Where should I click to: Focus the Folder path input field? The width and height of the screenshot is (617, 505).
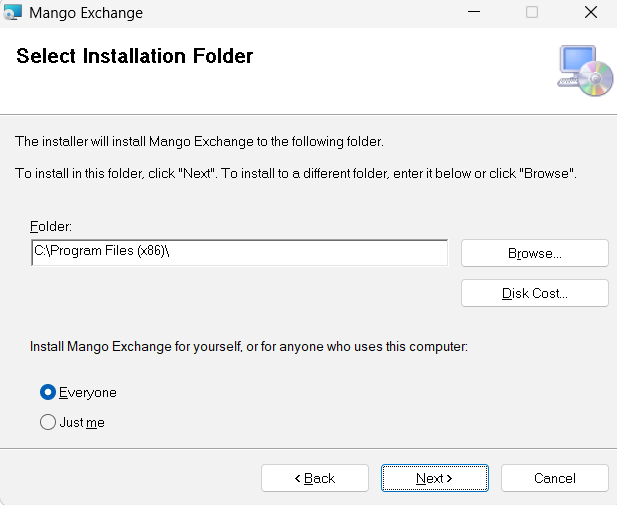point(239,253)
